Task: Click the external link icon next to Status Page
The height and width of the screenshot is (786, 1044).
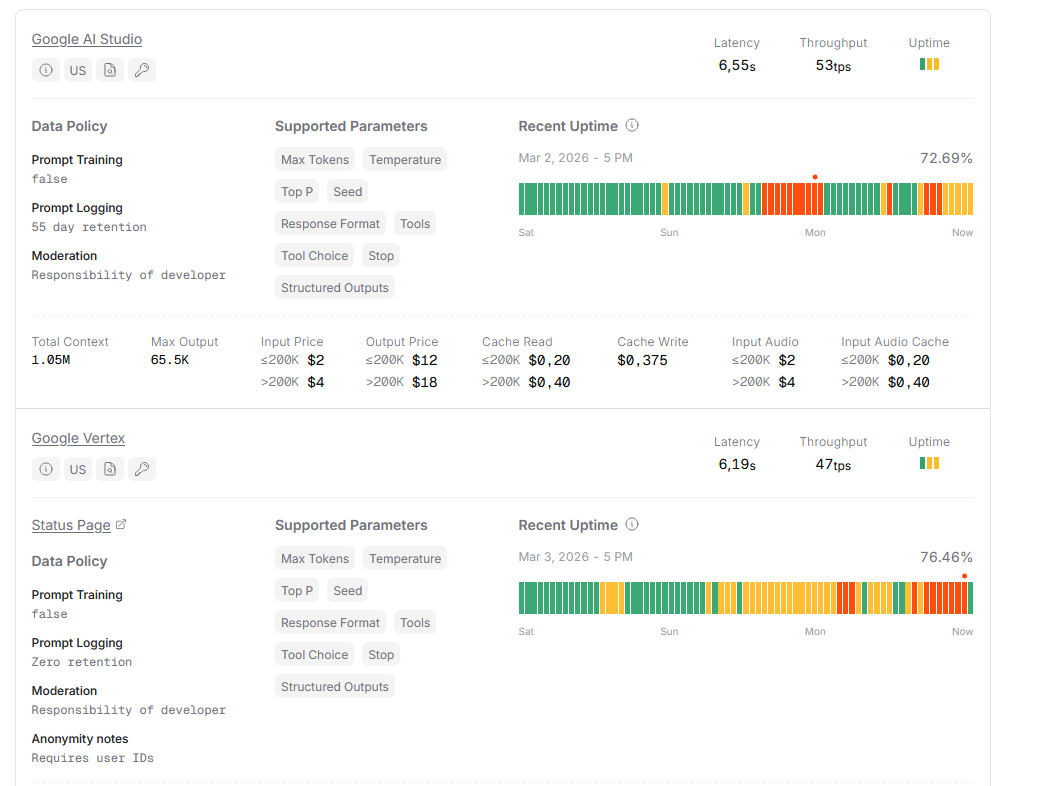Action: 121,525
